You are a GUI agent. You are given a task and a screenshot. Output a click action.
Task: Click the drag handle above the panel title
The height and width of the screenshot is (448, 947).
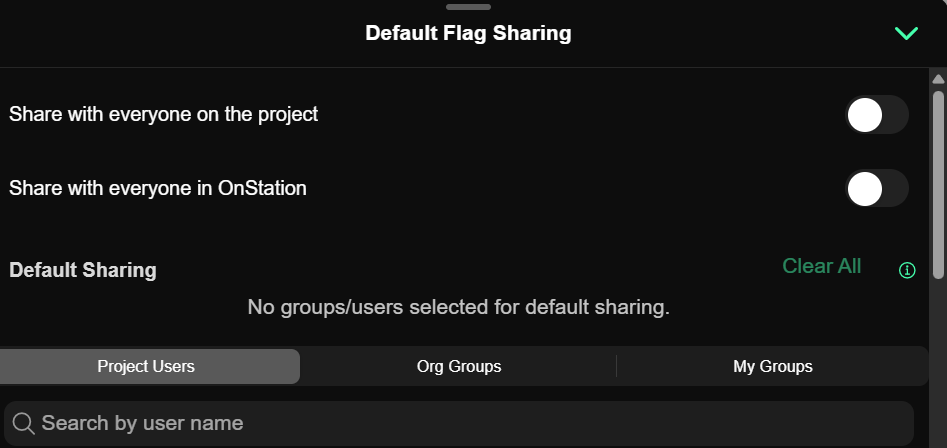pos(468,7)
